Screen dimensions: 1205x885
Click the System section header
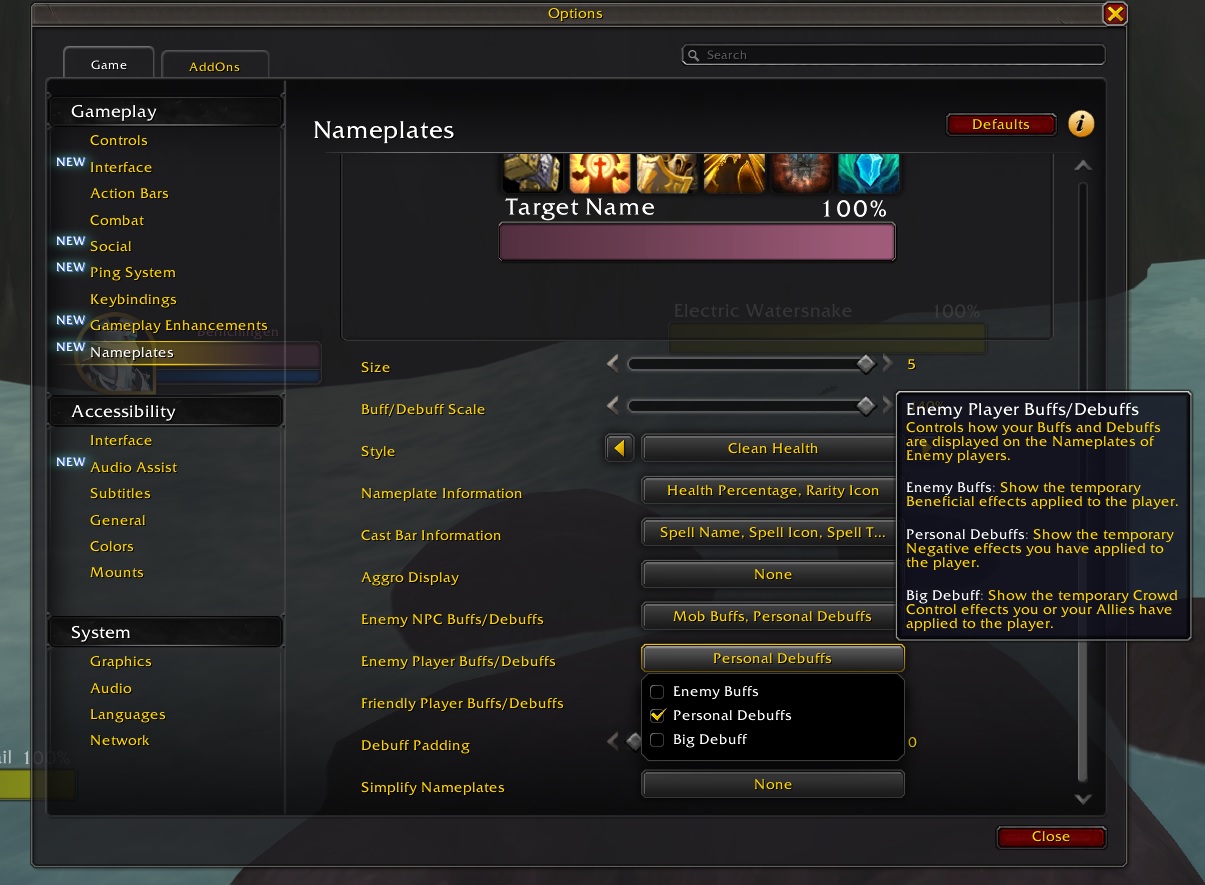(x=165, y=632)
